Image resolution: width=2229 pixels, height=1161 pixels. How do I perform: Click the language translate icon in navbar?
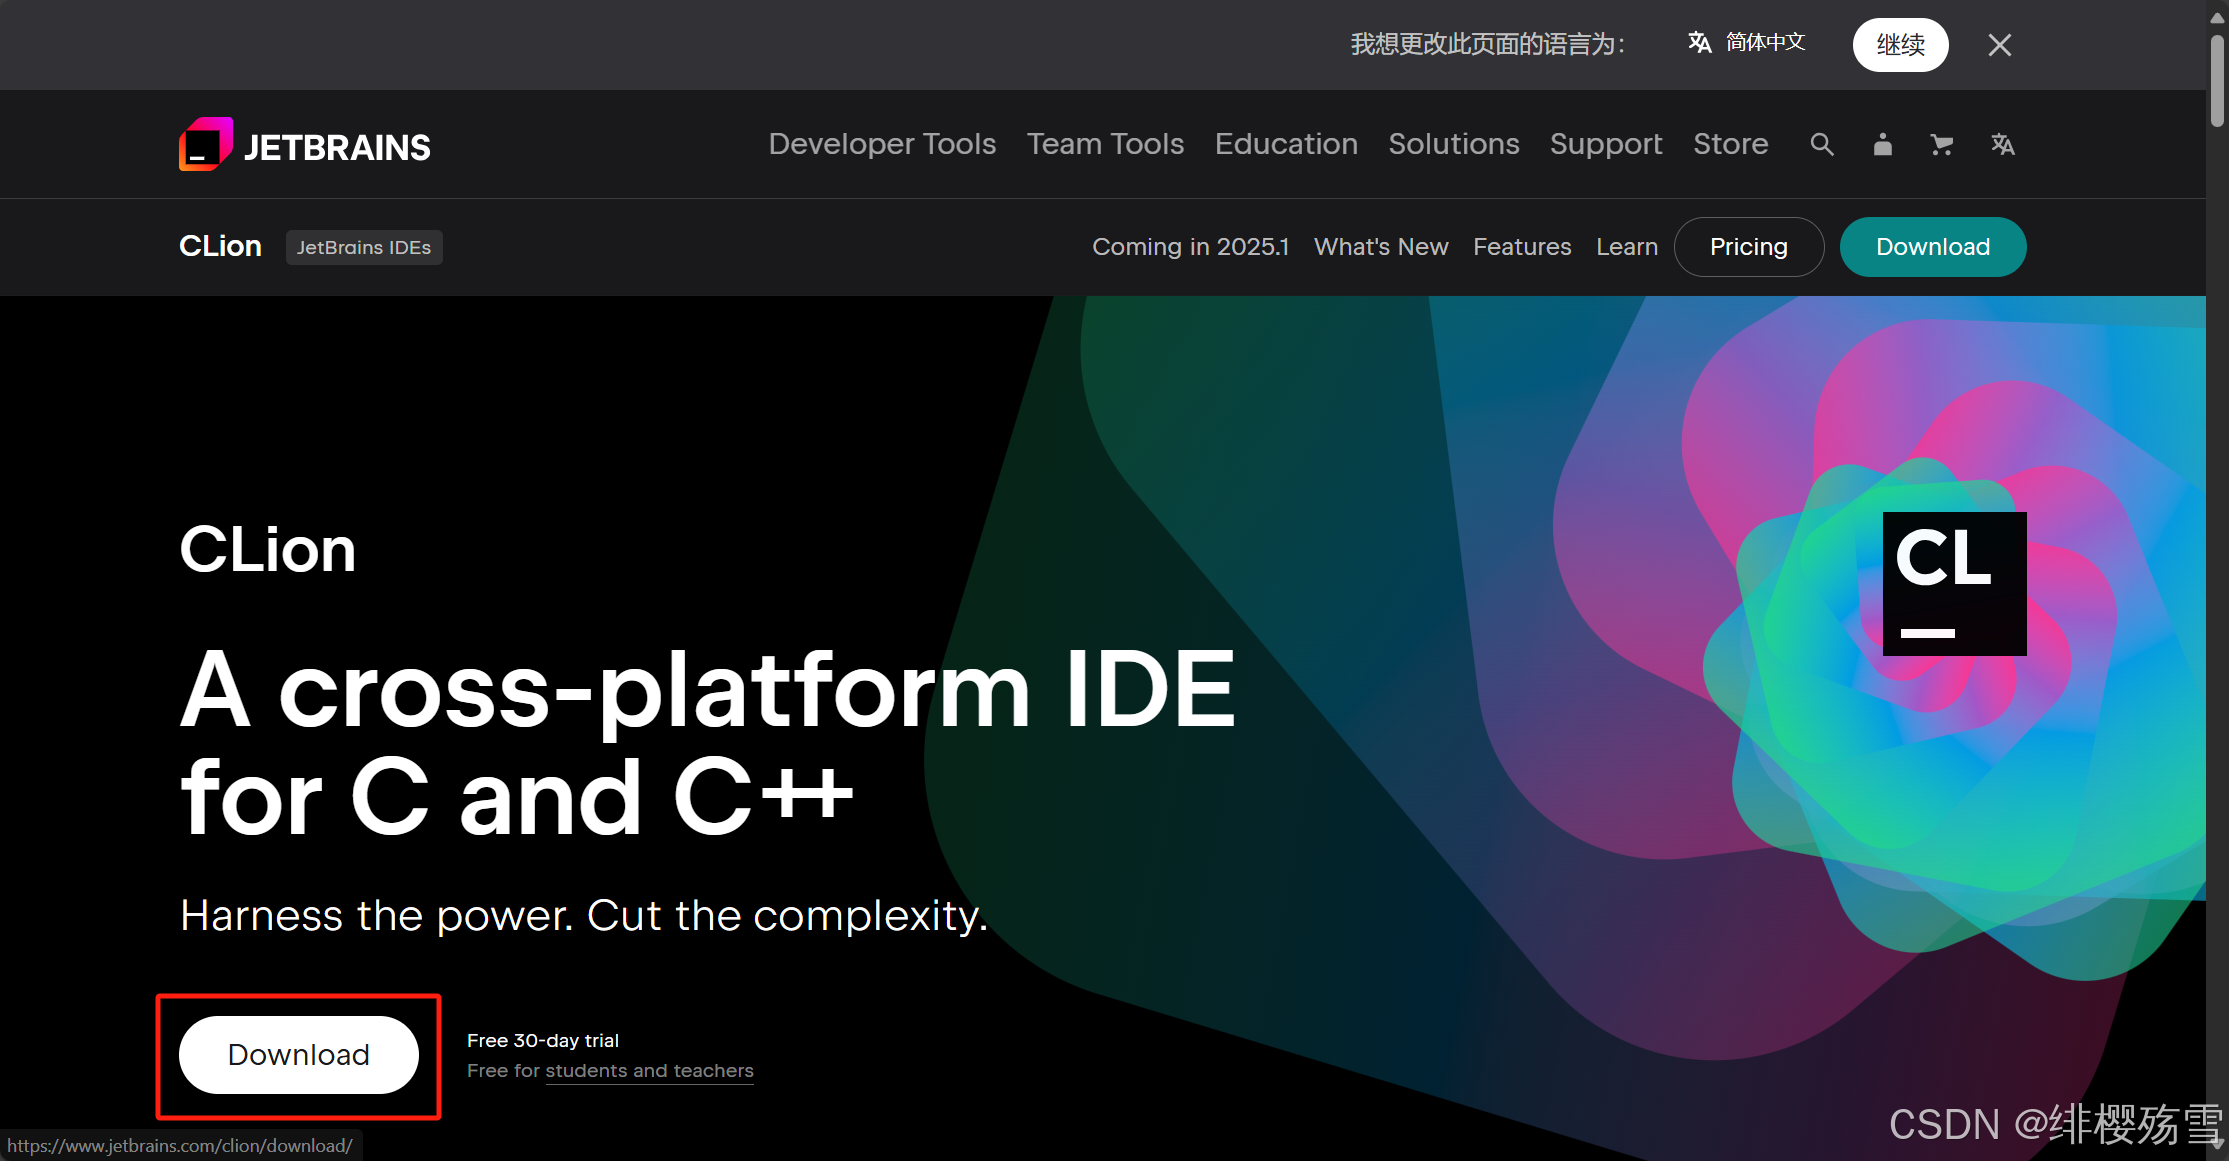coord(2002,145)
